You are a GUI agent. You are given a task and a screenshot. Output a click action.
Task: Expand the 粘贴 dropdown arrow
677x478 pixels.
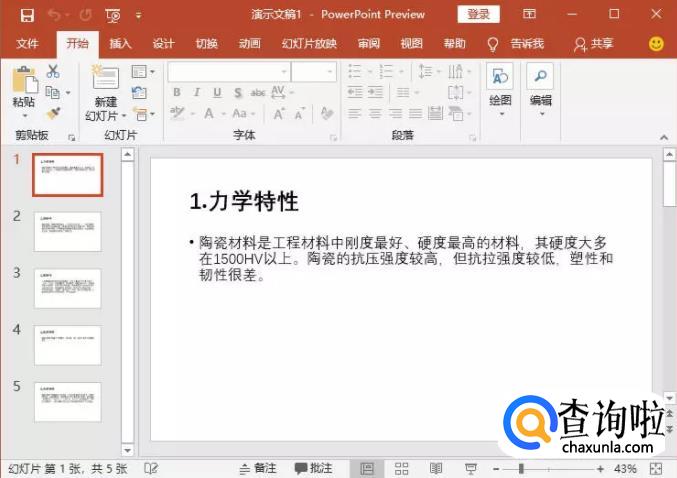25,115
